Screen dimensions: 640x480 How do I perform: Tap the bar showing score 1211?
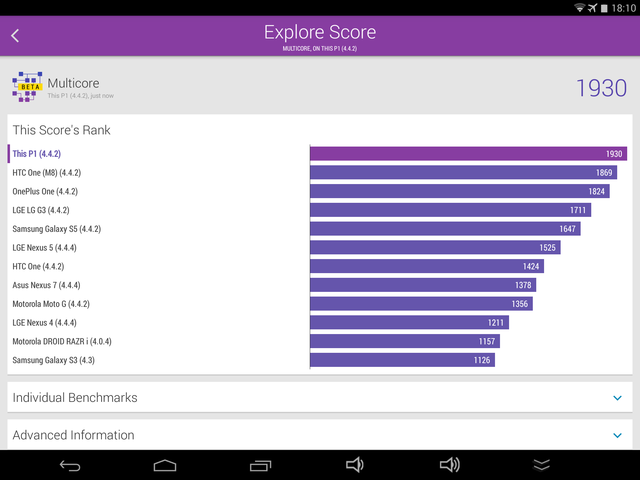click(409, 323)
